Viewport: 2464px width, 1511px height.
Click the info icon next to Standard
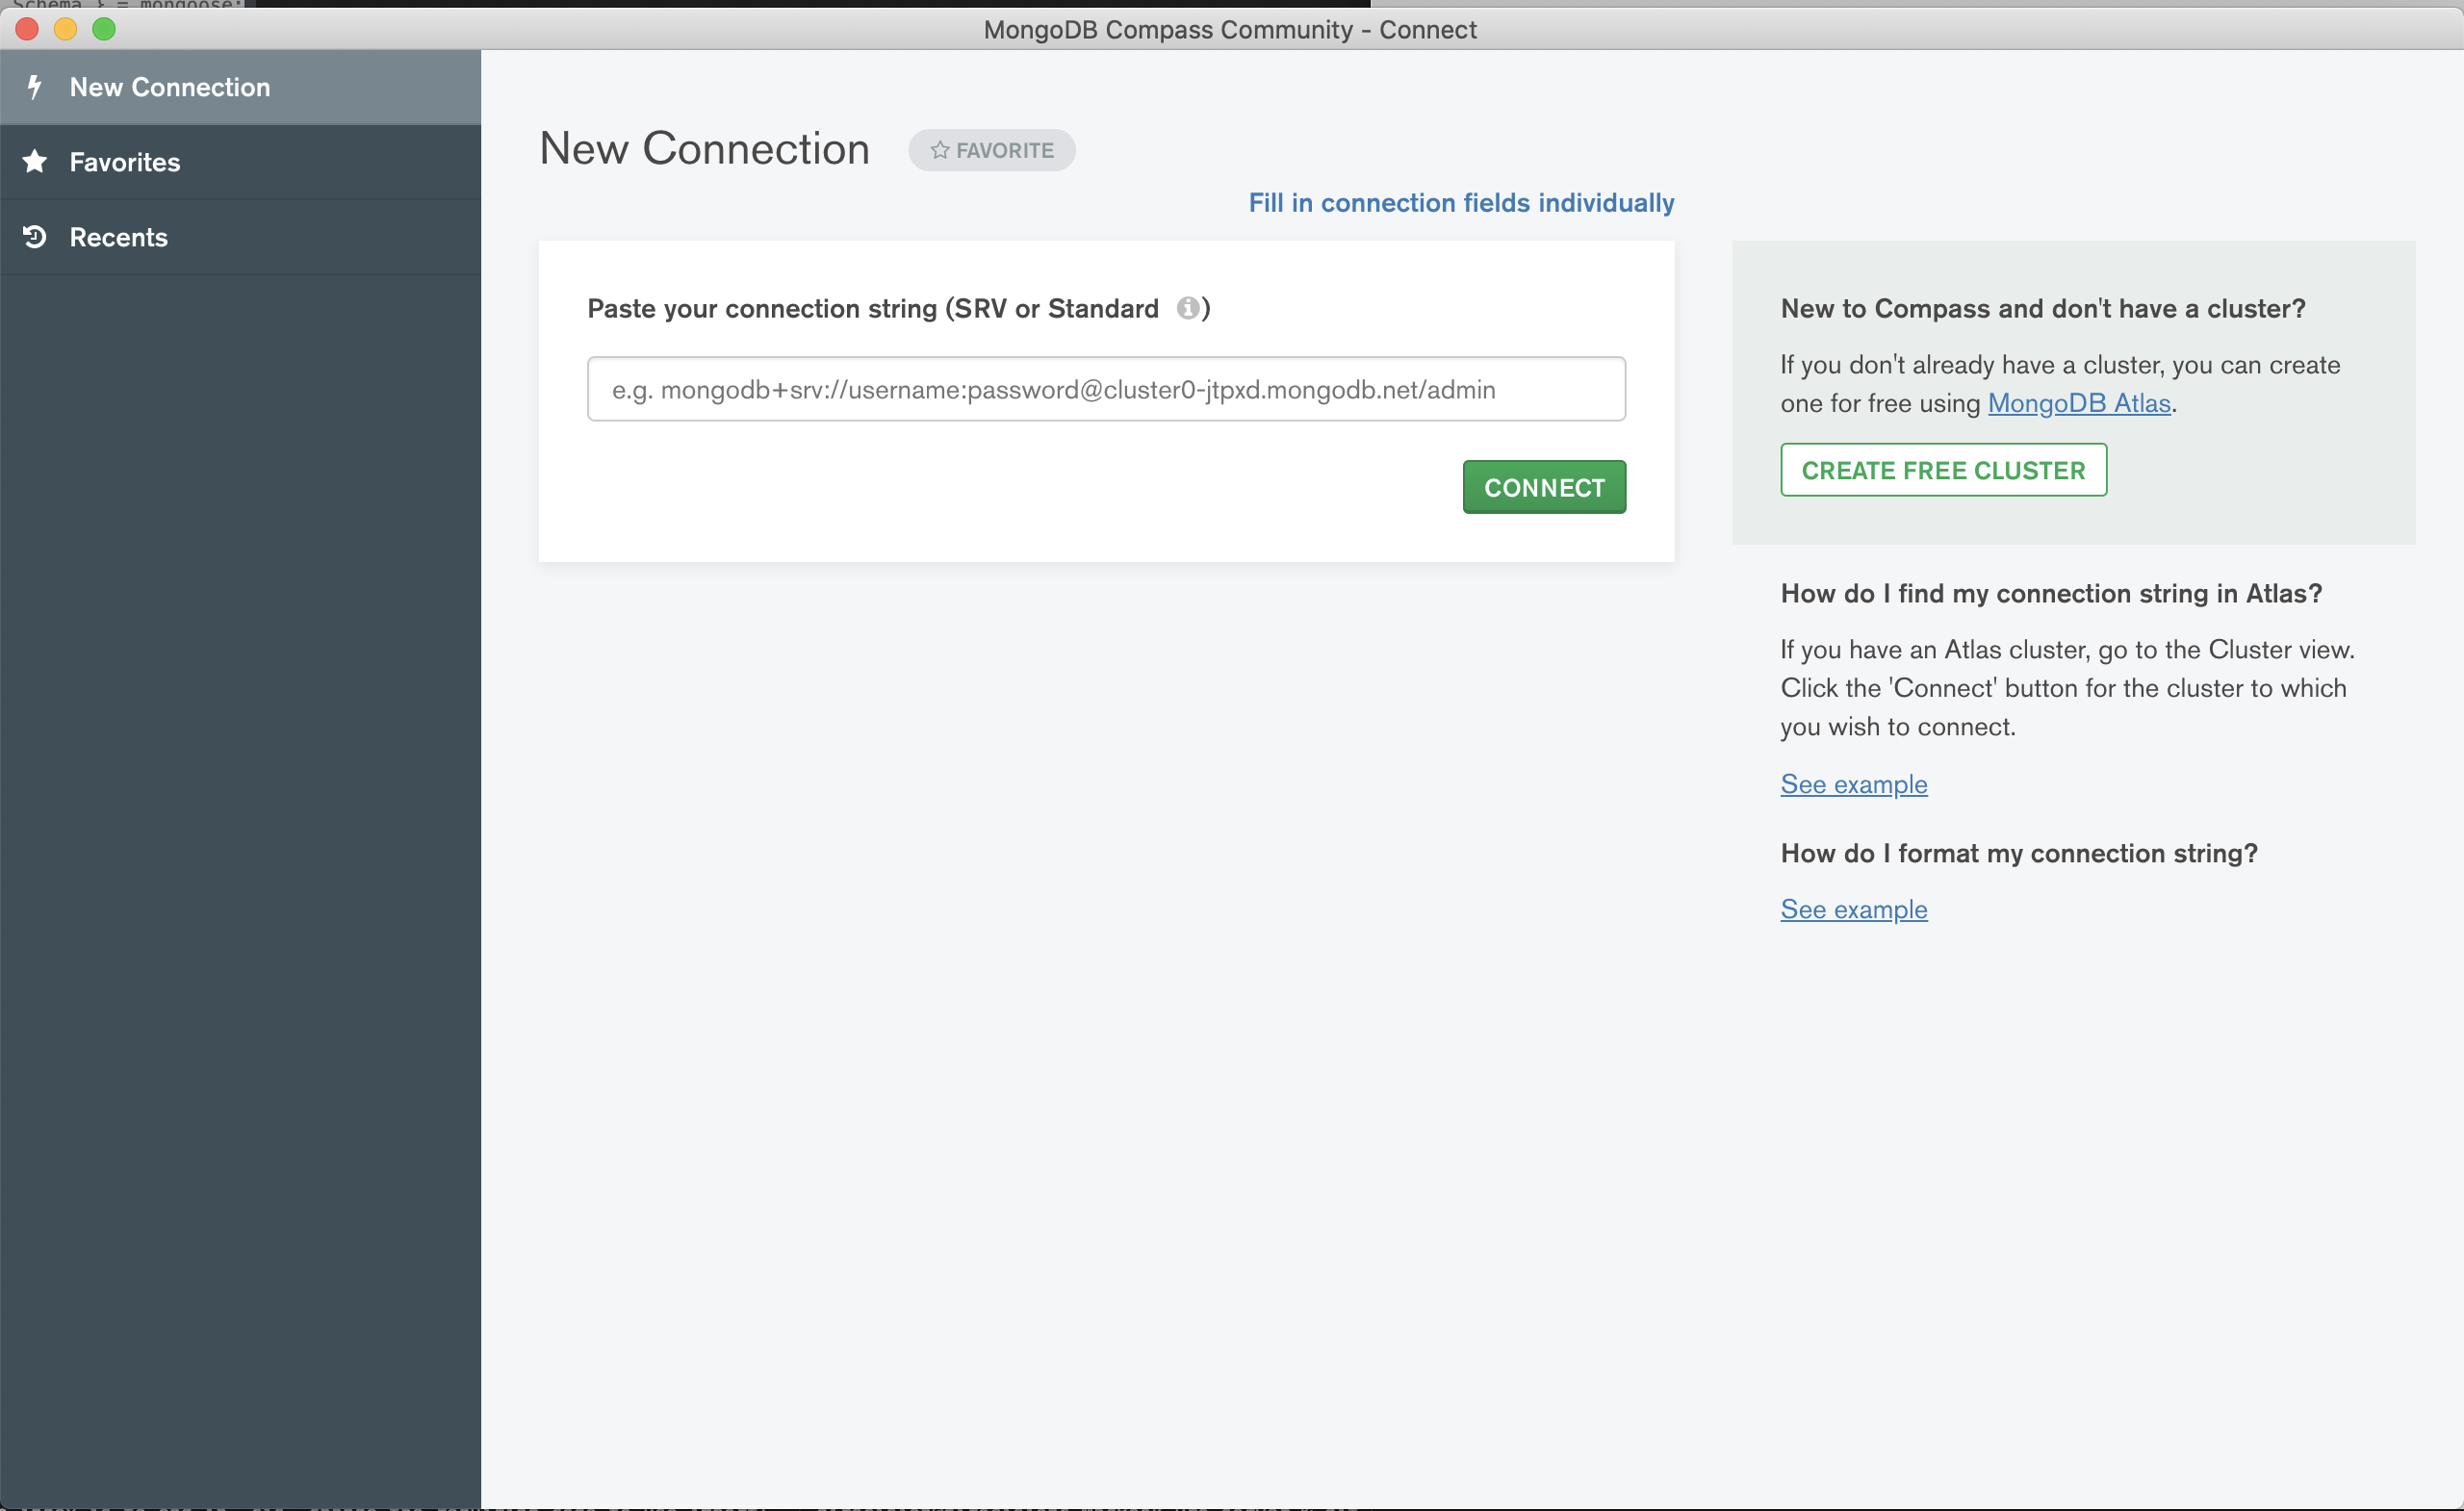pos(1187,308)
